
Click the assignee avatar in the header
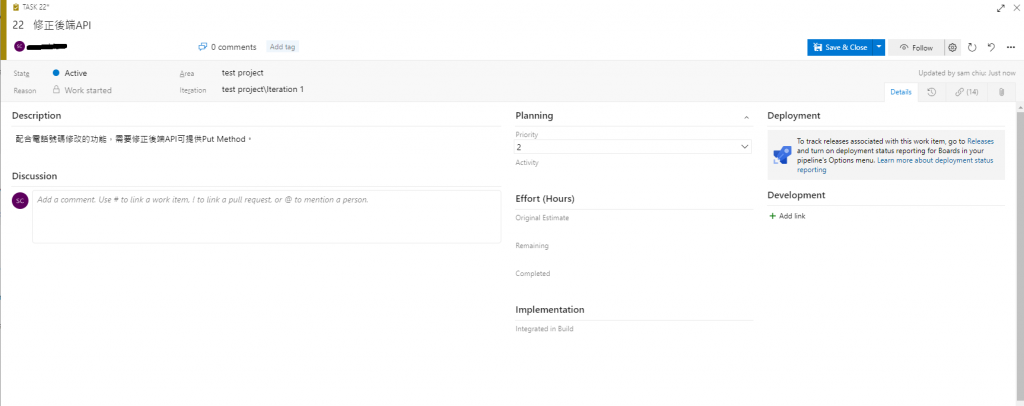[19, 46]
